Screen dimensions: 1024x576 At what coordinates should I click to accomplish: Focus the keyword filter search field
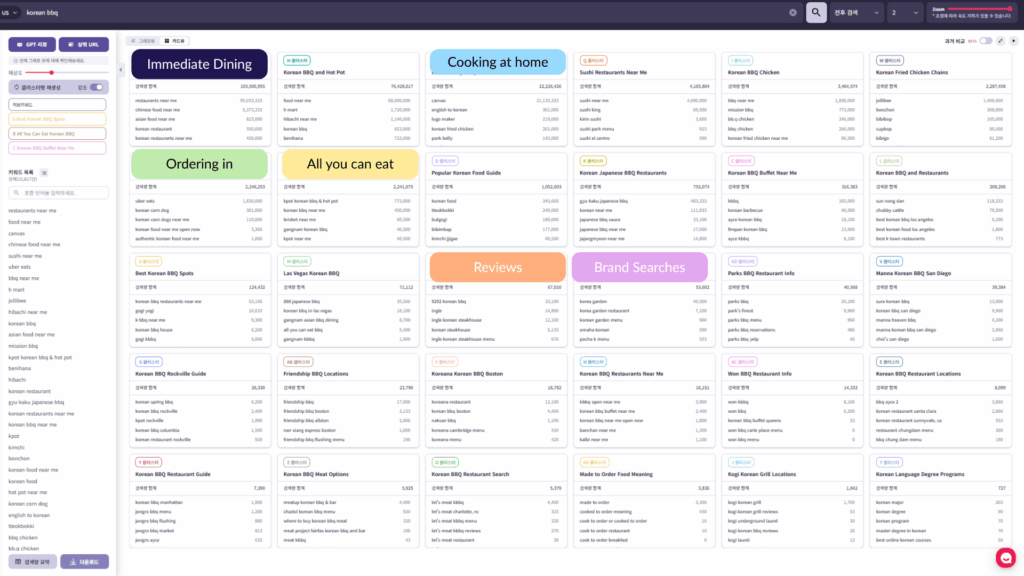coord(58,193)
